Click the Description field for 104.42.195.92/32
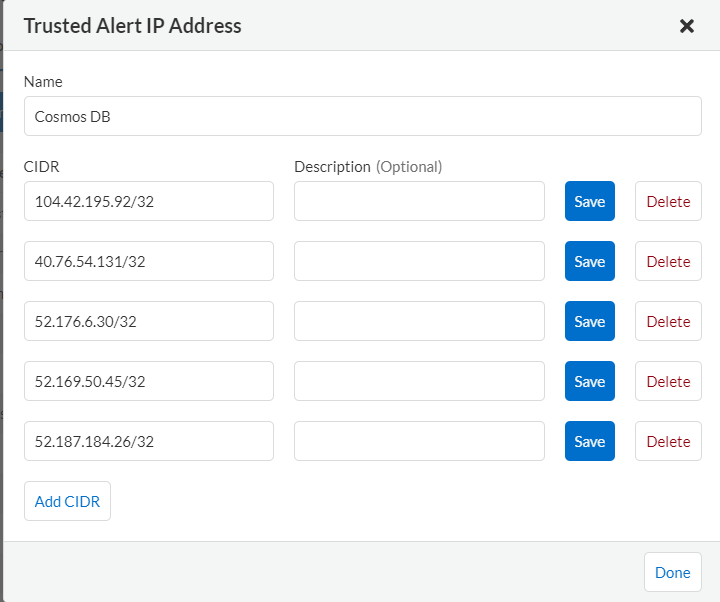This screenshot has height=602, width=720. point(419,201)
